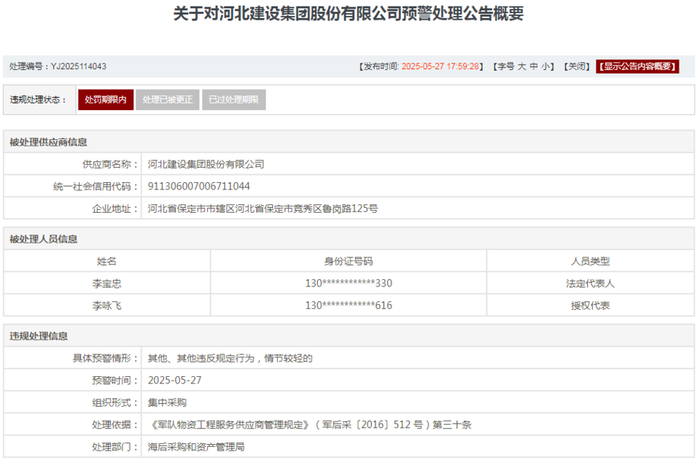Click the 姓名 column header
Screen dimensions: 700x460
point(107,261)
